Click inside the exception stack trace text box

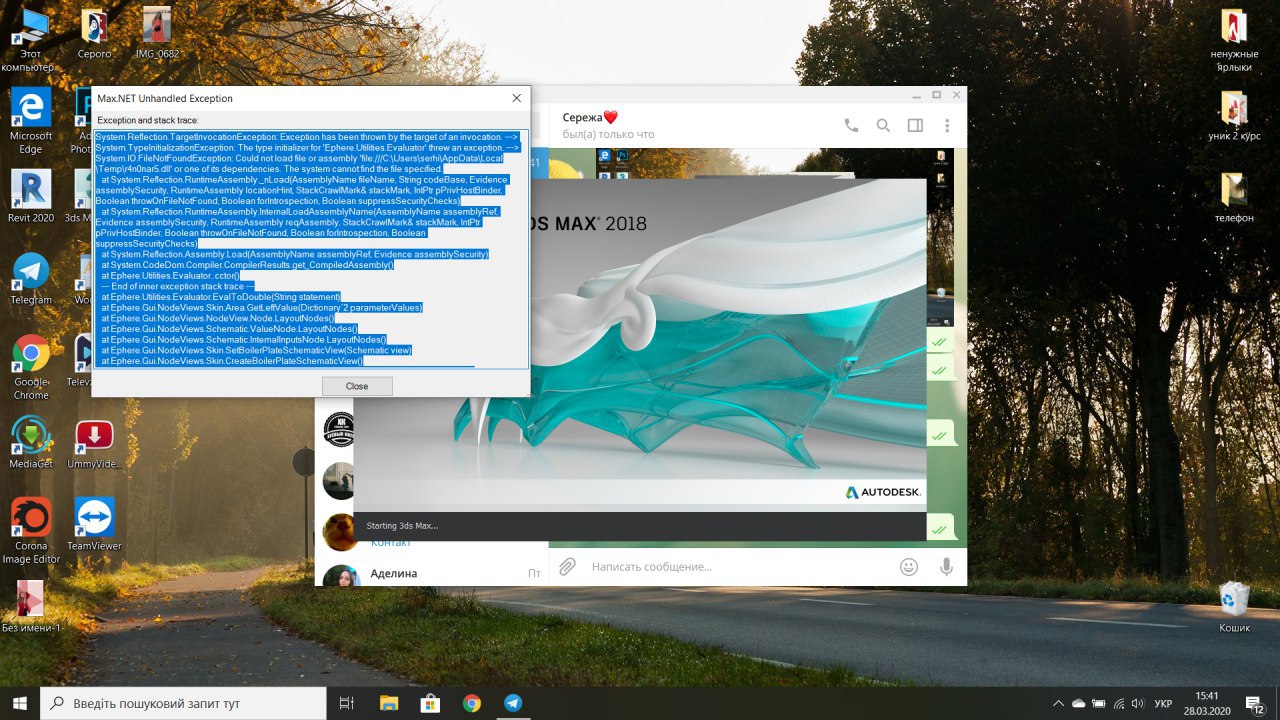311,249
